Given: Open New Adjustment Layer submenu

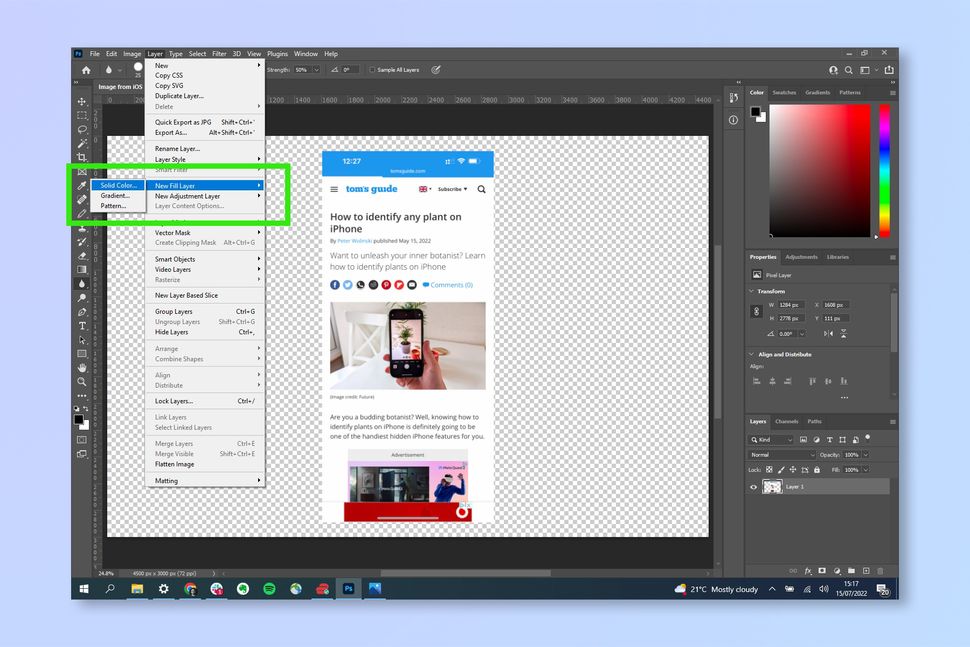Looking at the screenshot, I should (x=205, y=196).
